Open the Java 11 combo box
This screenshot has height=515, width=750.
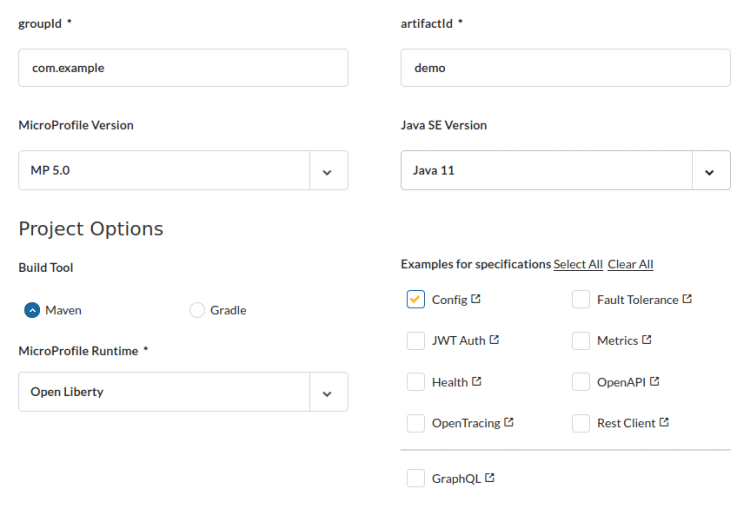tap(565, 170)
